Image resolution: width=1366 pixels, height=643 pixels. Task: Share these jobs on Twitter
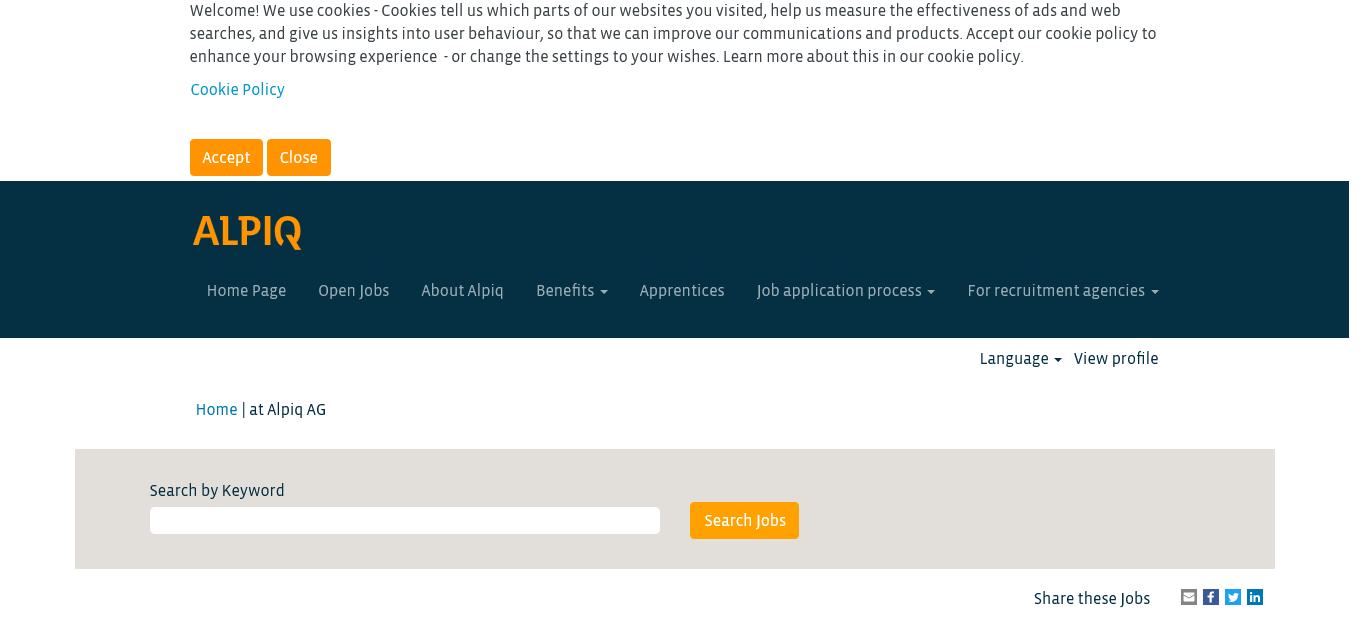tap(1233, 597)
